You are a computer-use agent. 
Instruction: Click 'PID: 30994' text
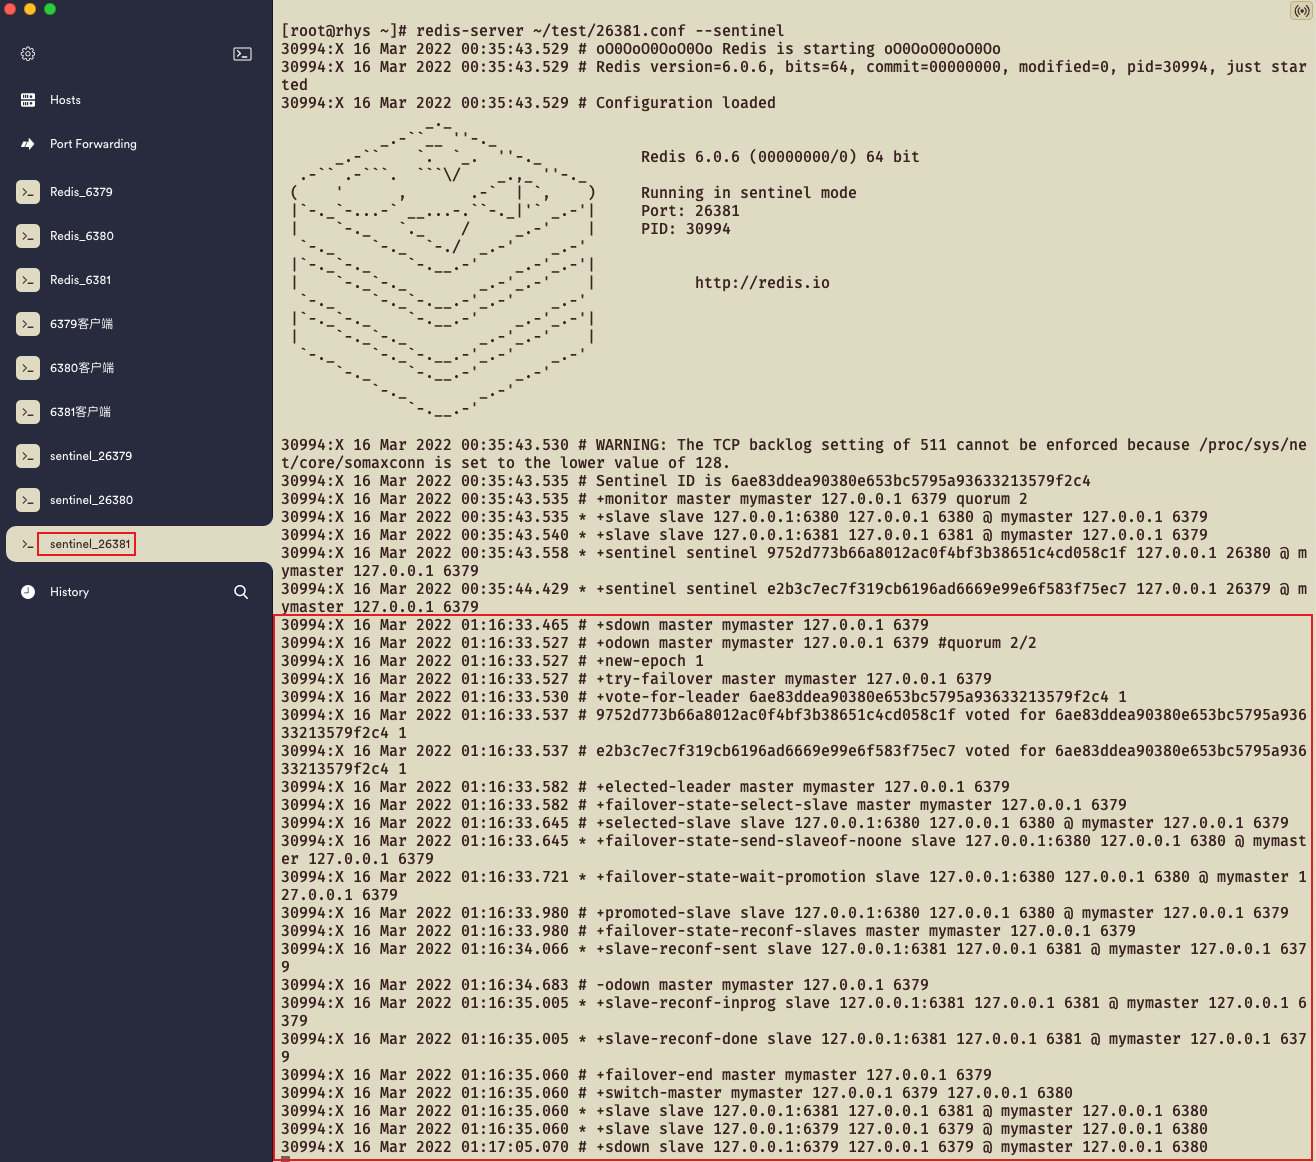686,229
